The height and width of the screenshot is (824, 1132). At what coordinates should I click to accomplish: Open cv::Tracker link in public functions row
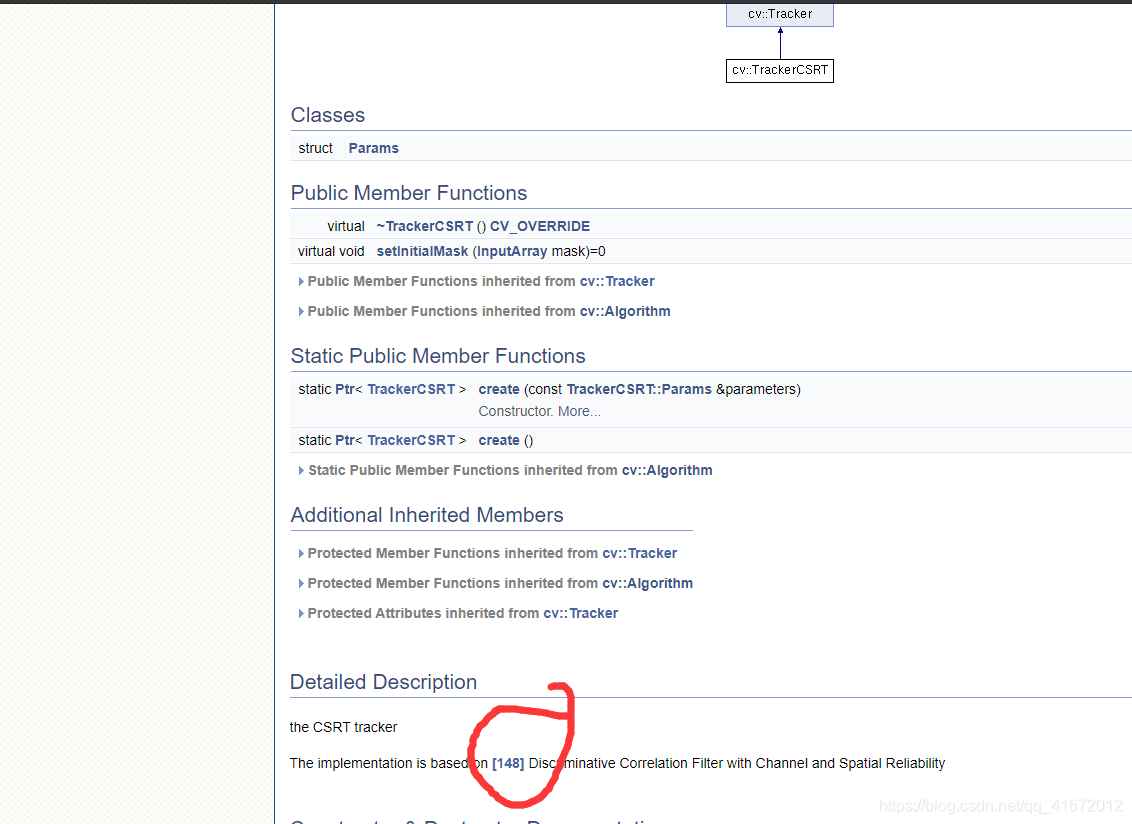pyautogui.click(x=617, y=281)
